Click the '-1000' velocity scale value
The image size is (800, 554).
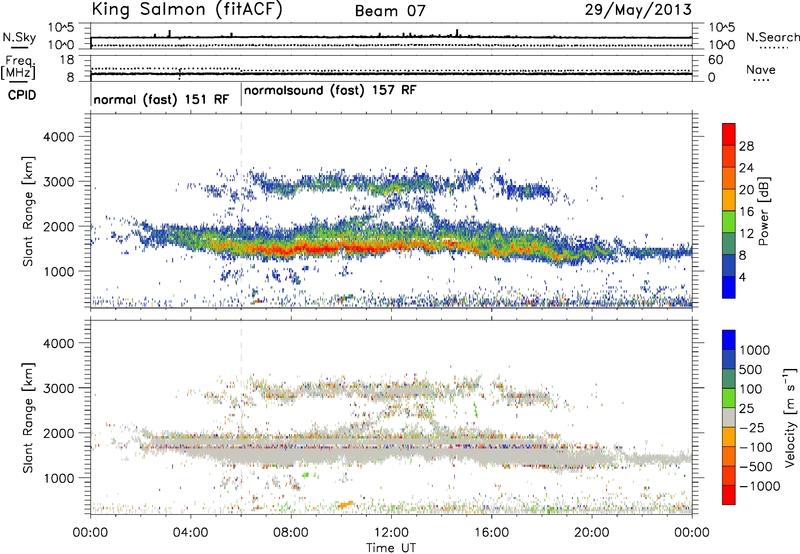[x=760, y=486]
